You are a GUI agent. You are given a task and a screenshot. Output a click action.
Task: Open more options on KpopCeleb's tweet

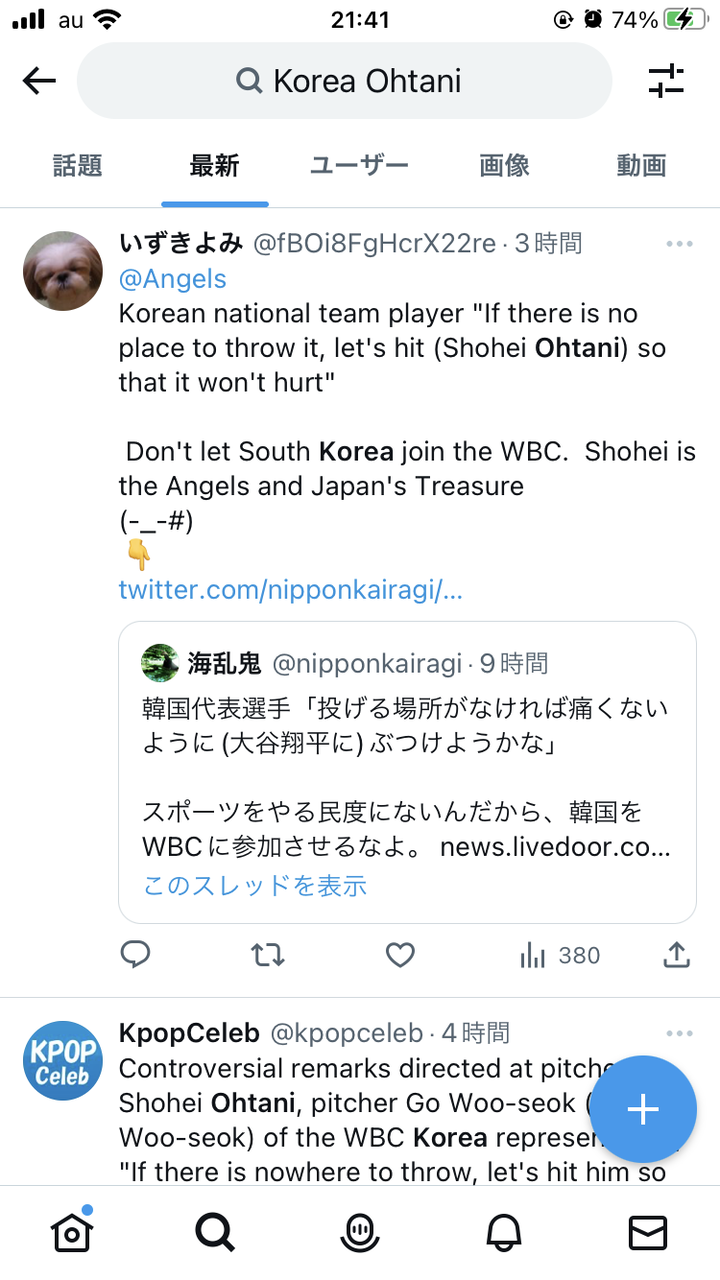679,1033
